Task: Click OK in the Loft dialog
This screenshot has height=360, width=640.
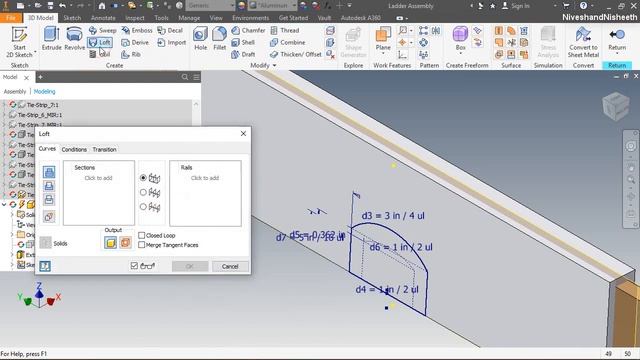Action: (190, 267)
